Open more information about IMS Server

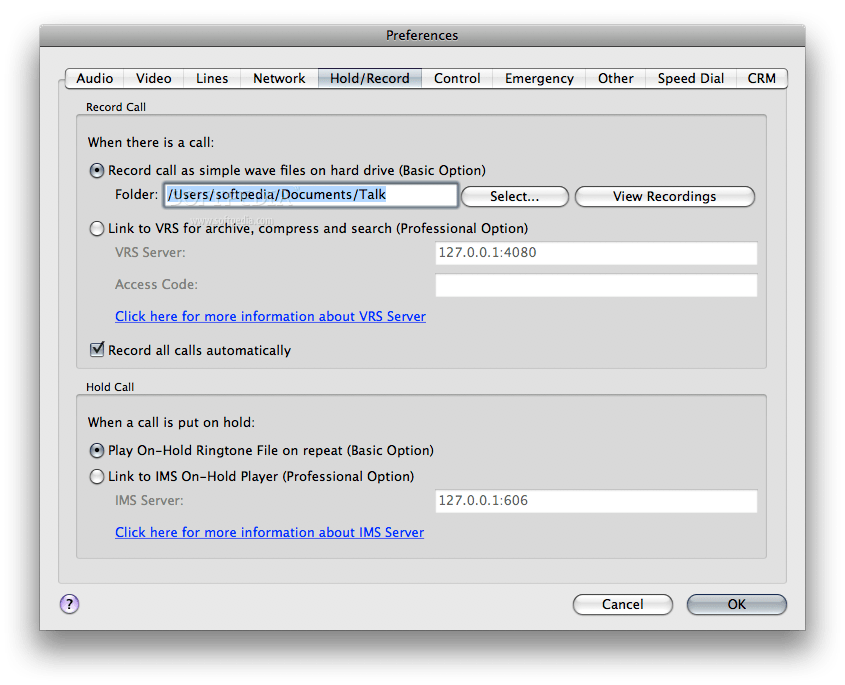pyautogui.click(x=269, y=532)
